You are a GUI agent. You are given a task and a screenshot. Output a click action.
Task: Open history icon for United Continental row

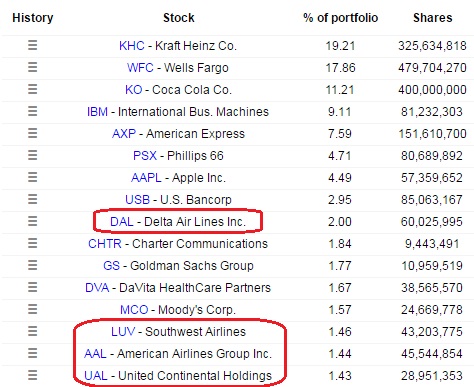[x=32, y=375]
